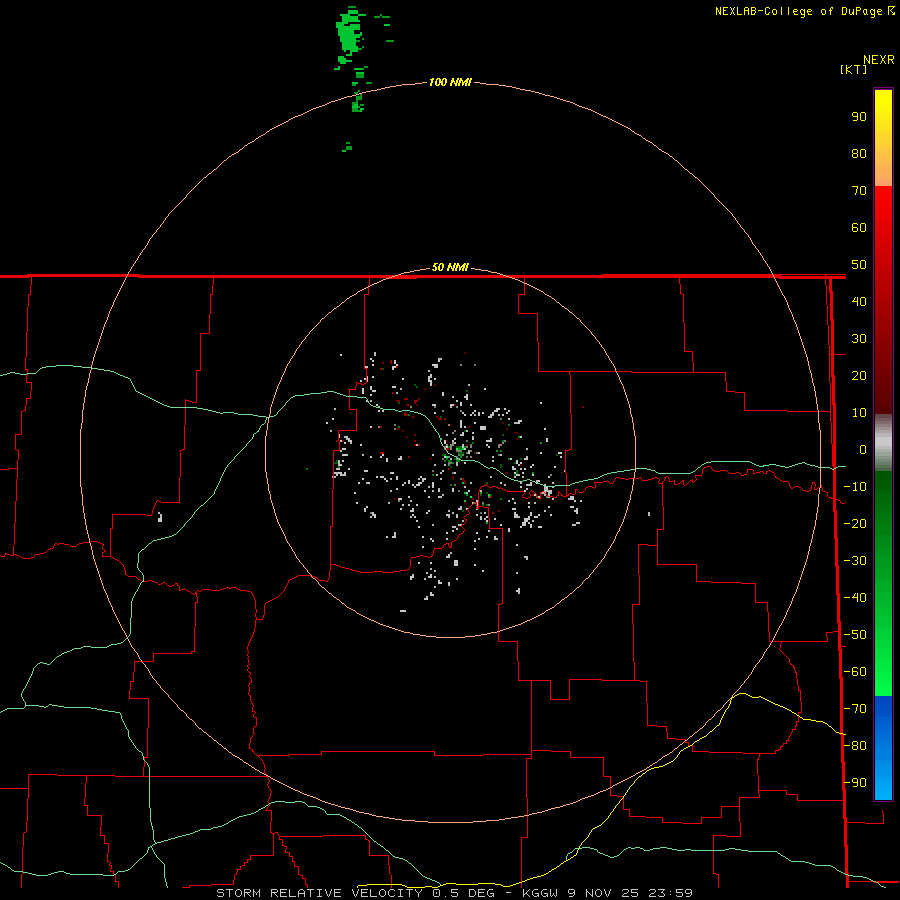
Task: Pick the blue bottom segment of the color bar
Action: tap(883, 748)
